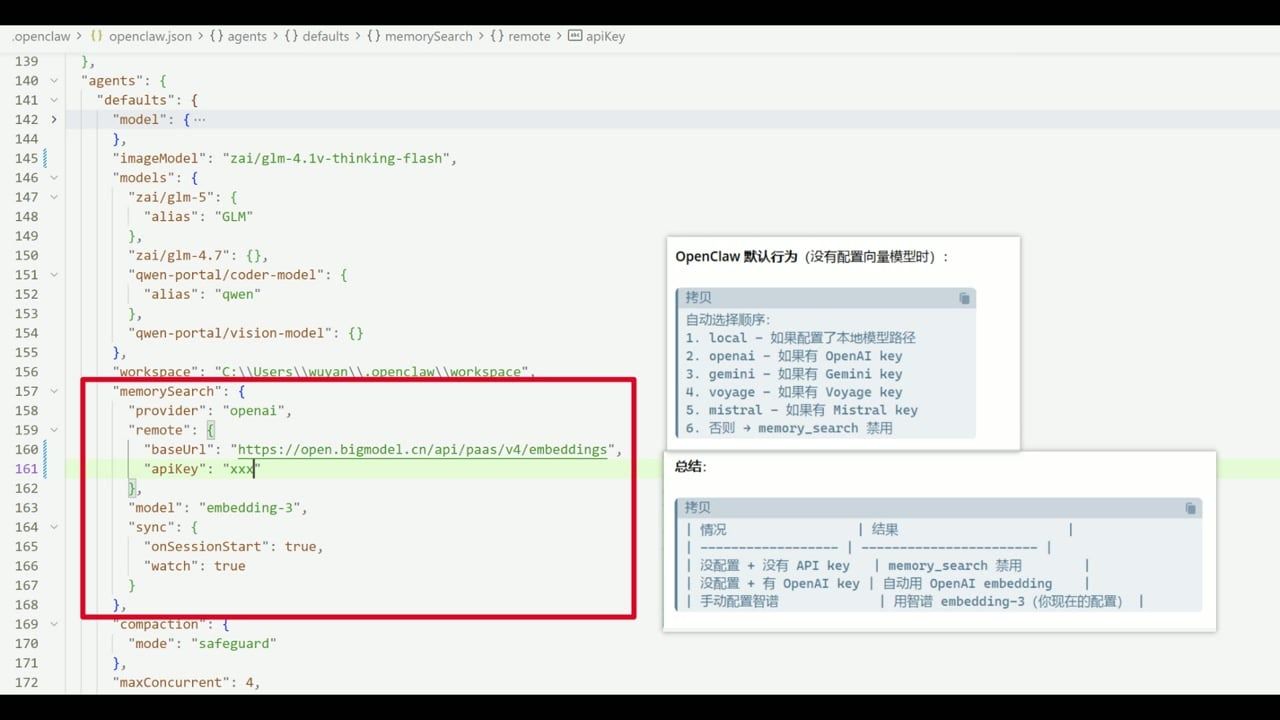The image size is (1280, 720).
Task: Expand the collapsed "model" block on line 142
Action: click(x=54, y=119)
